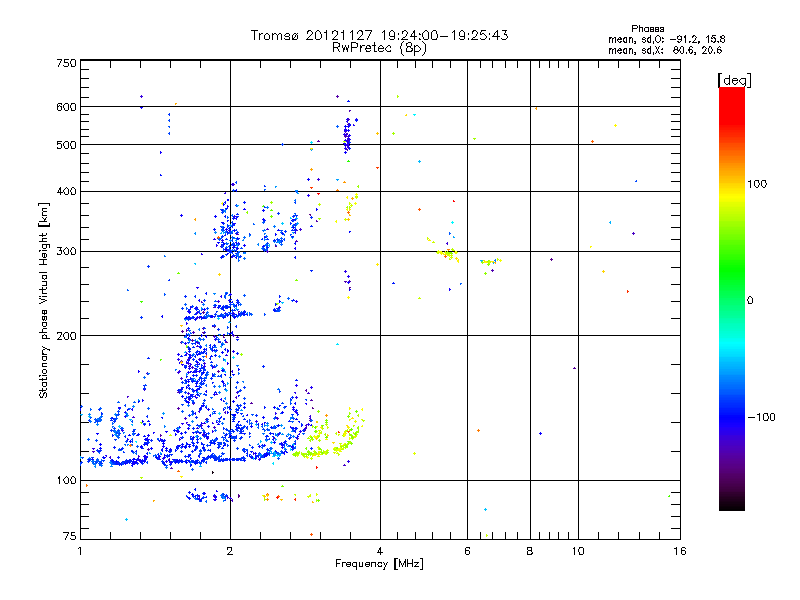
Task: Click the y-axis '100' tick label
Action: [66, 480]
